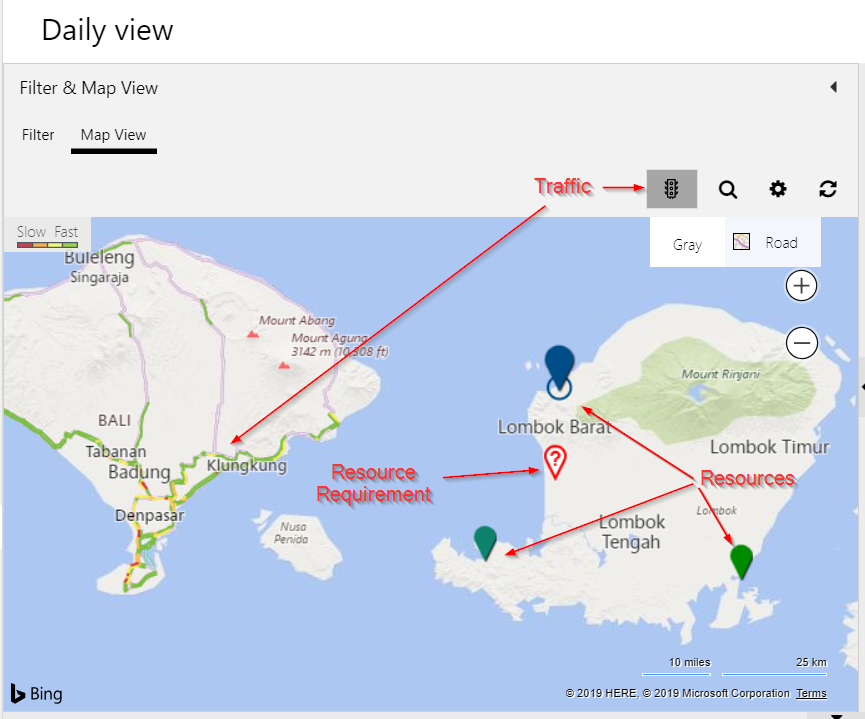Click the Road map style thumbnail icon
This screenshot has width=865, height=719.
pyautogui.click(x=741, y=242)
